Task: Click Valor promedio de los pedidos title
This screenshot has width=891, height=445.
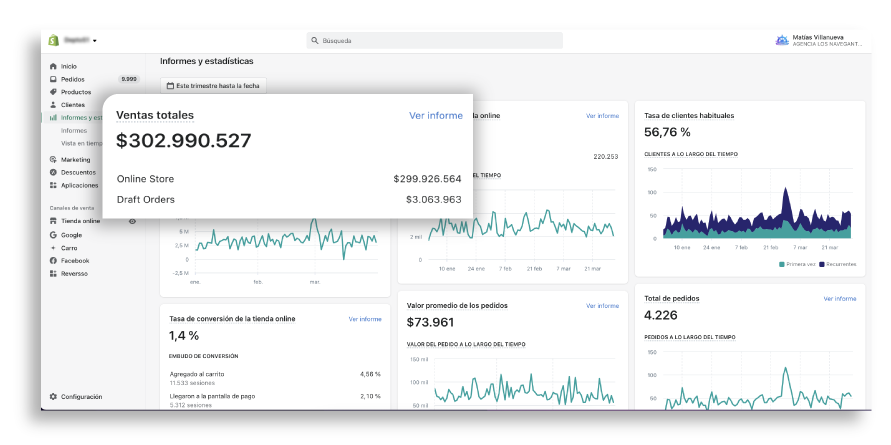Action: (457, 306)
